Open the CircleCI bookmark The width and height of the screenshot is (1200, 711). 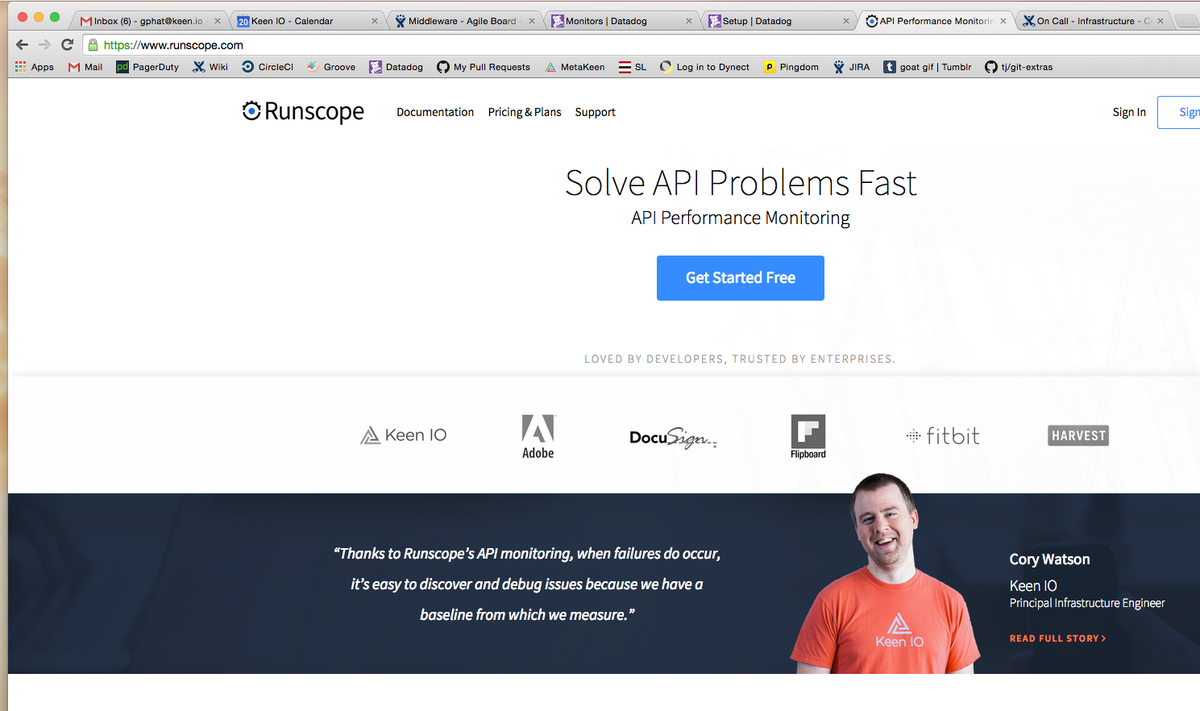pos(267,67)
